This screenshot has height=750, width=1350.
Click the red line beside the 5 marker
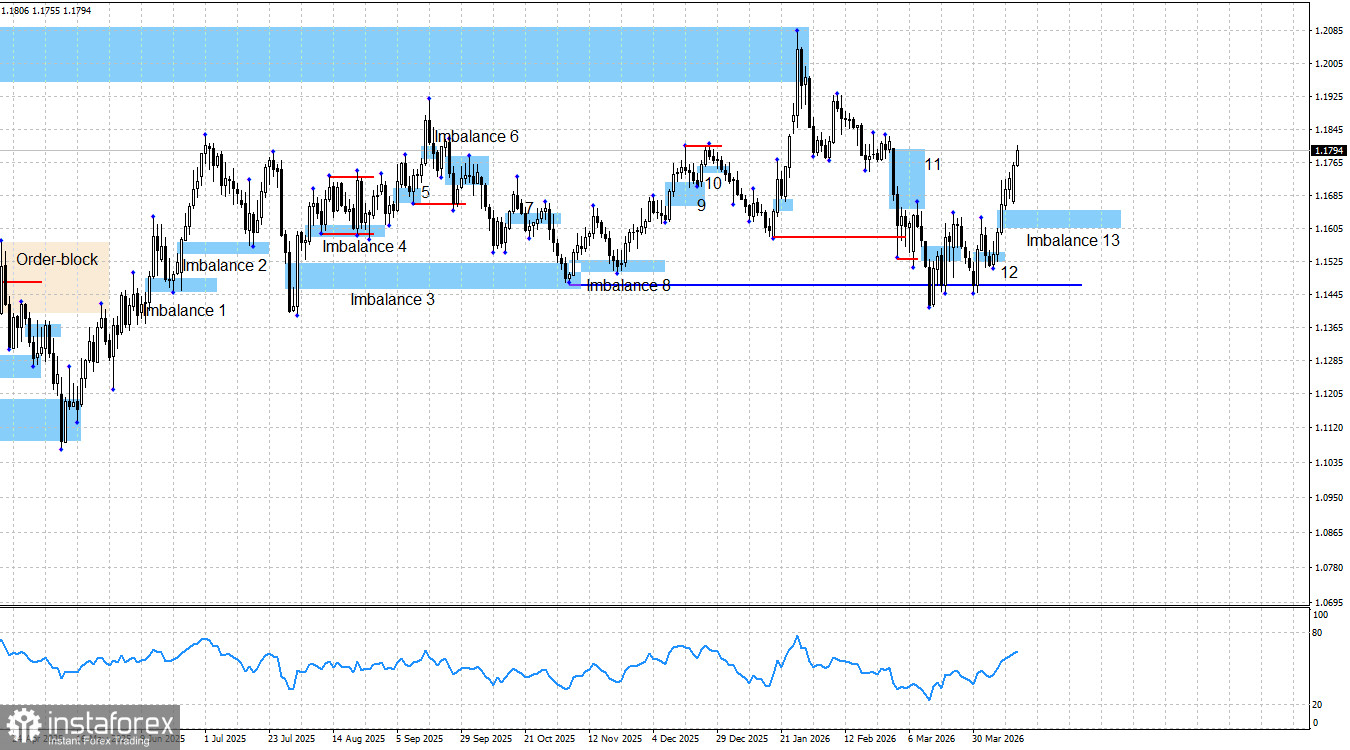click(440, 204)
